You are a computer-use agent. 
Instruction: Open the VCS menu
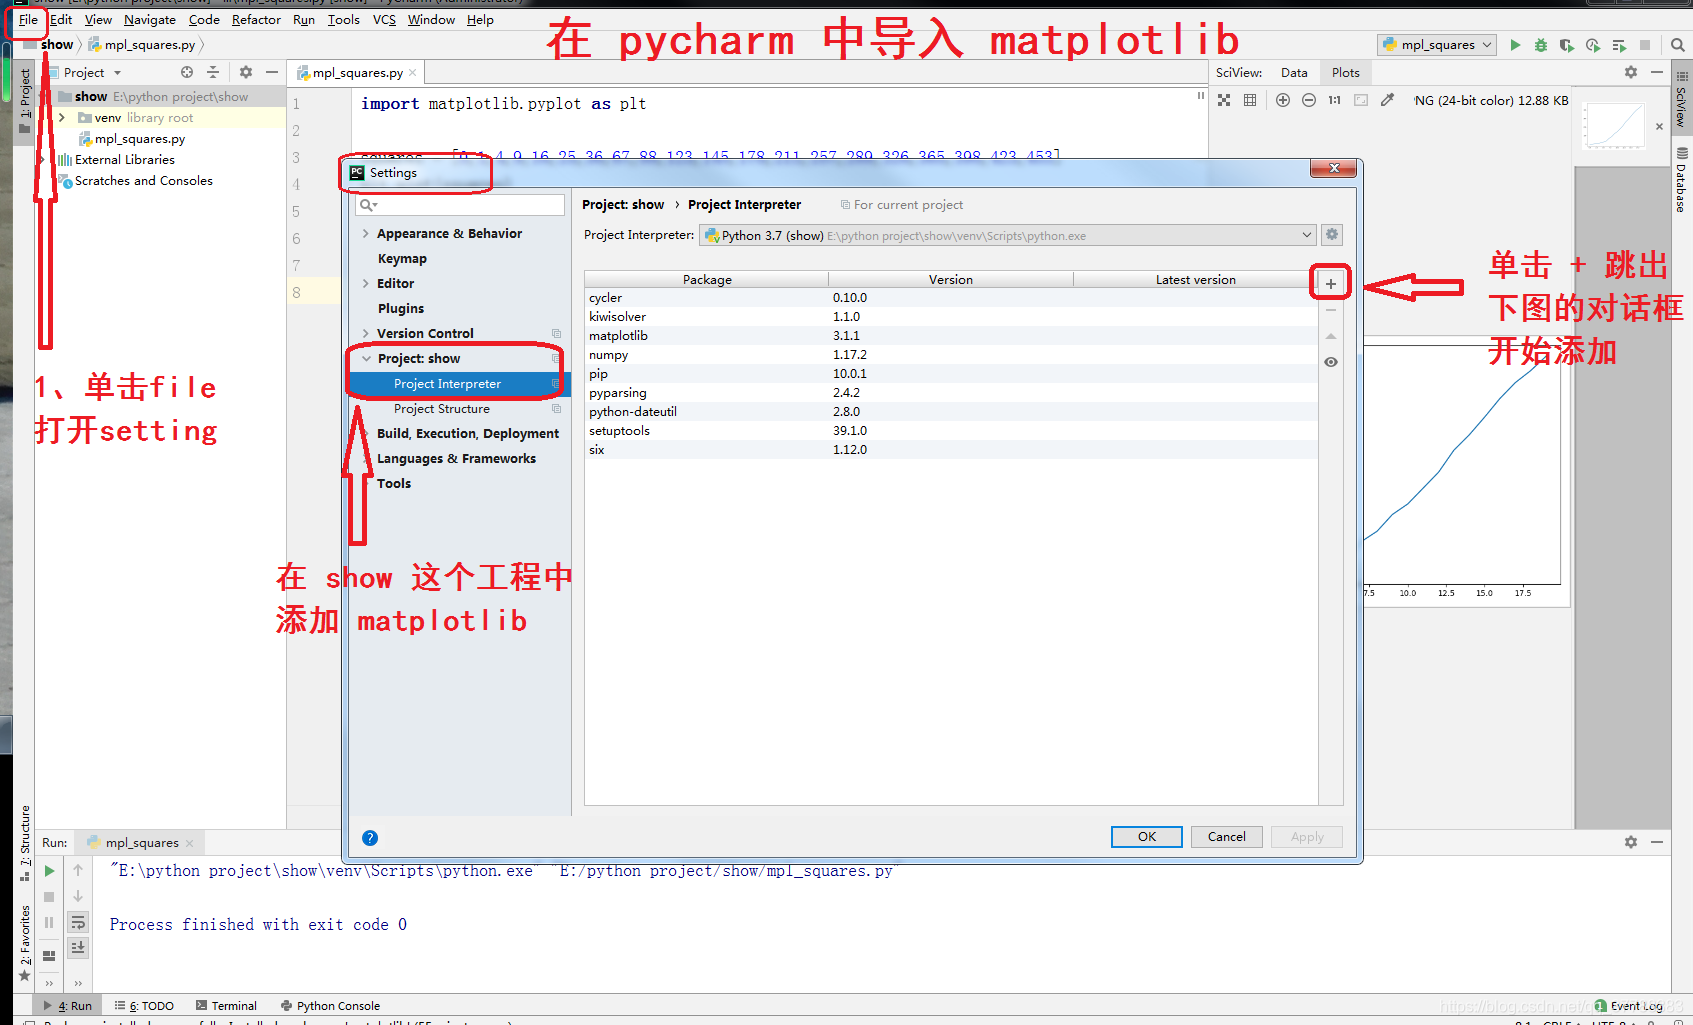click(x=384, y=20)
